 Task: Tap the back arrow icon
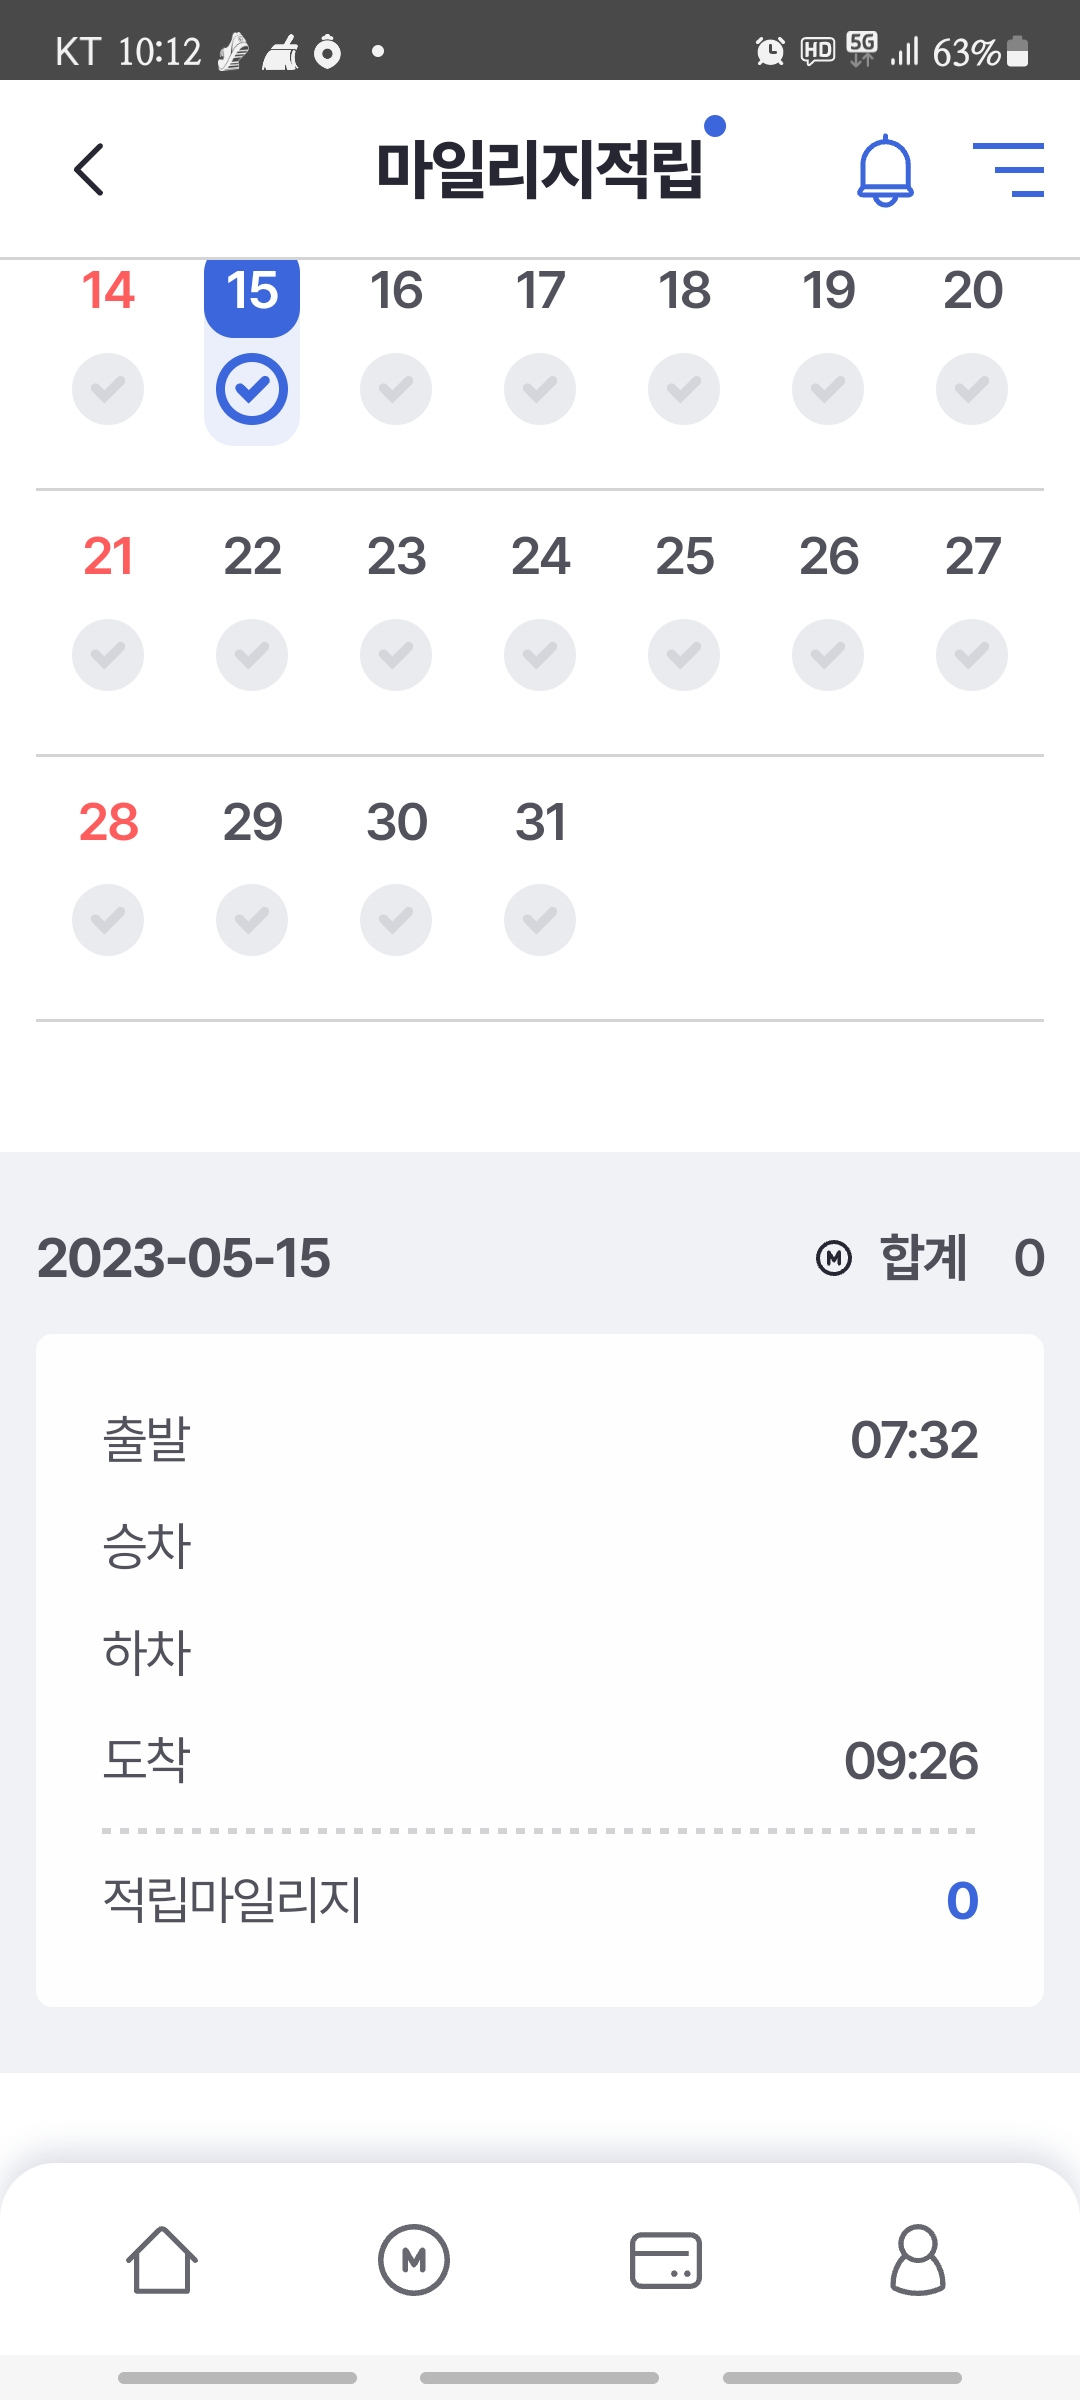click(x=89, y=169)
